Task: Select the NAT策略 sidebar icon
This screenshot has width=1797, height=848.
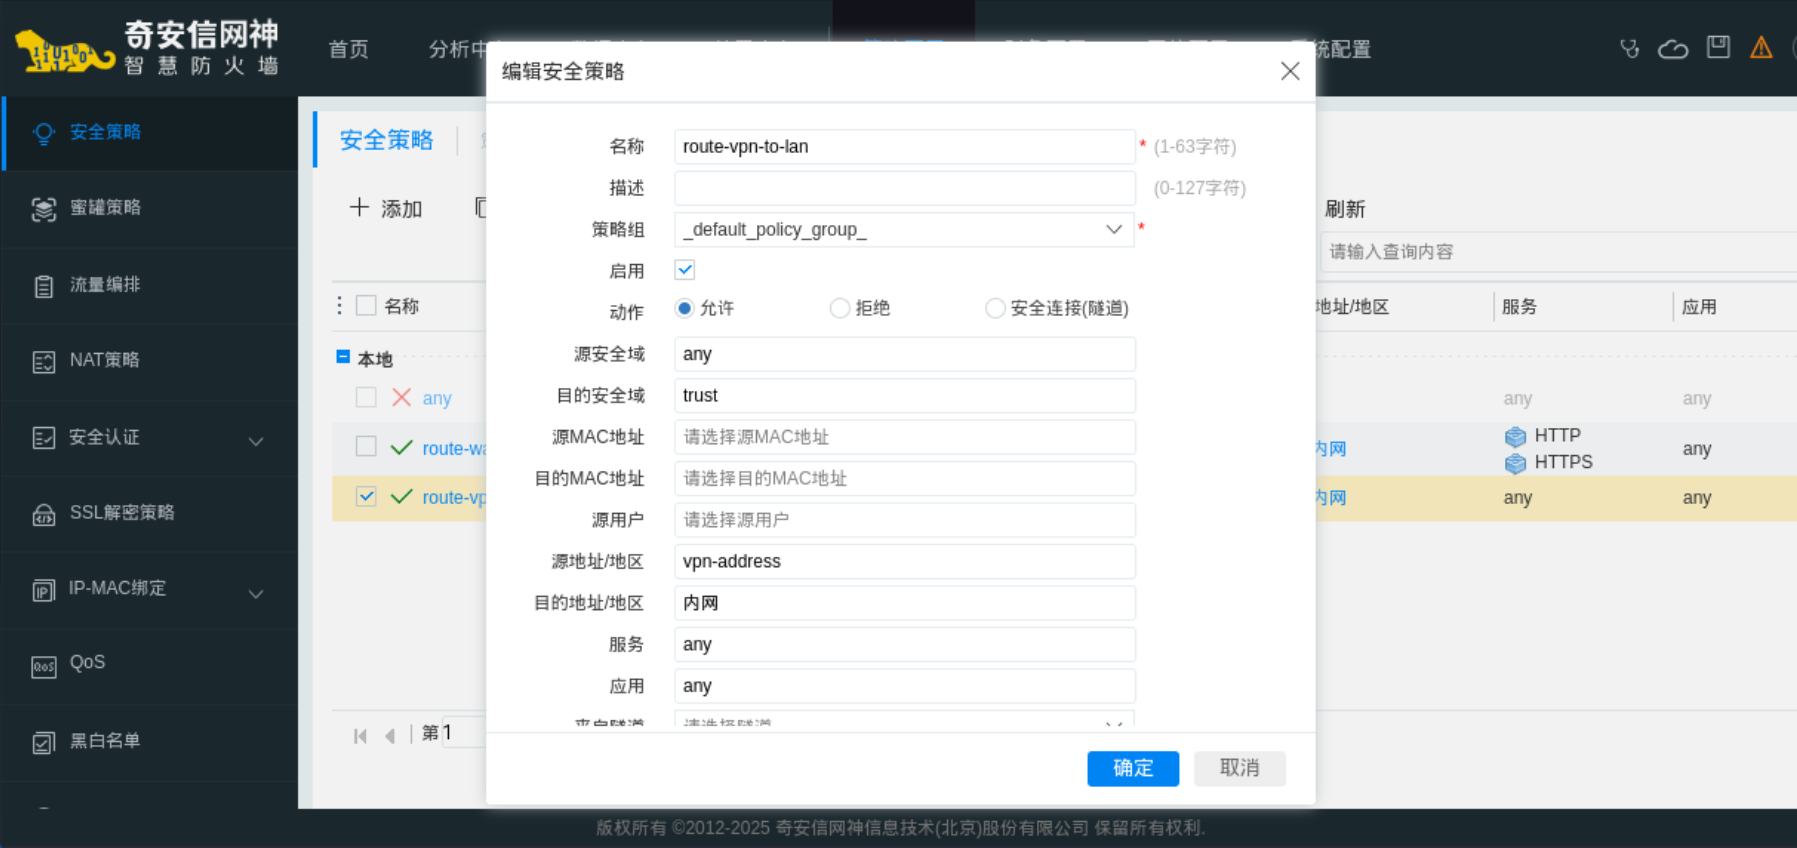Action: (x=43, y=361)
